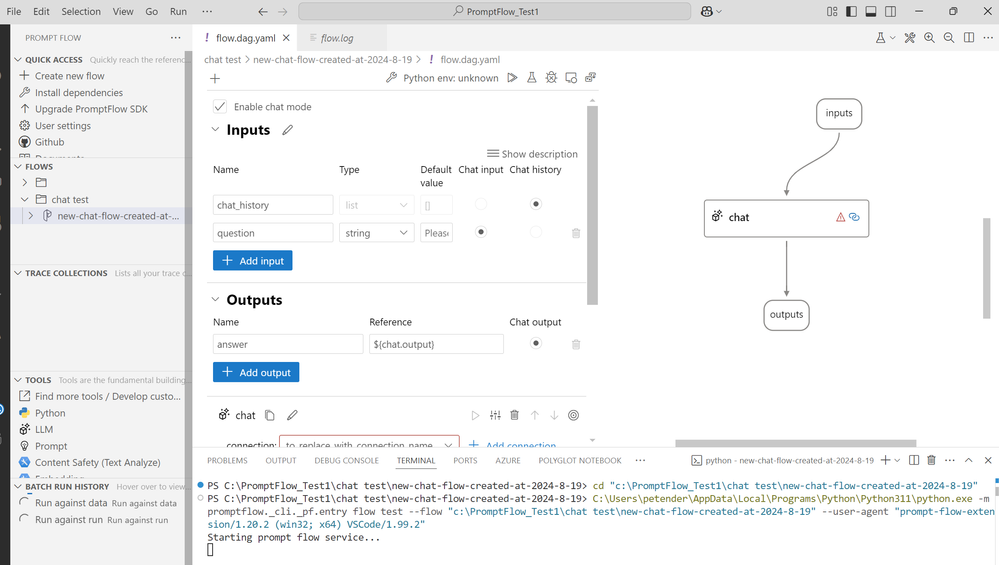Screen dimensions: 999x565
Task: Click the wrench icon next to Python env
Action: coord(391,78)
